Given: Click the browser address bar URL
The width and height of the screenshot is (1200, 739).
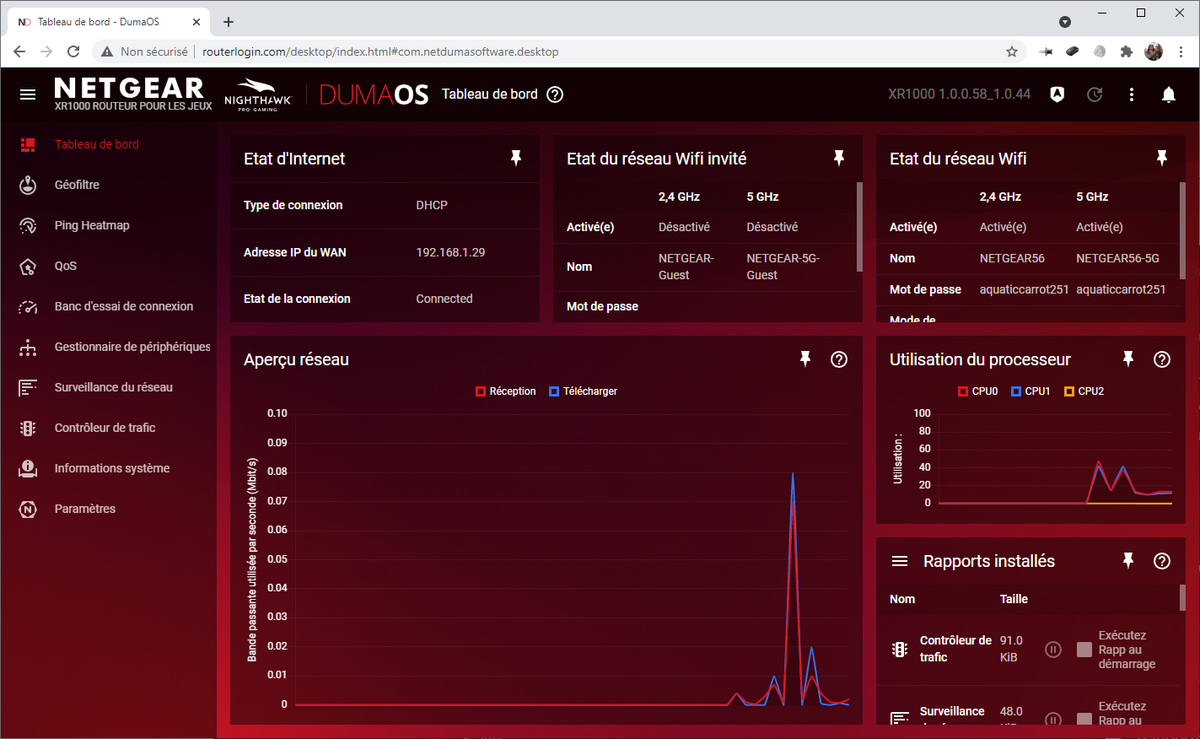Looking at the screenshot, I should click(x=380, y=51).
